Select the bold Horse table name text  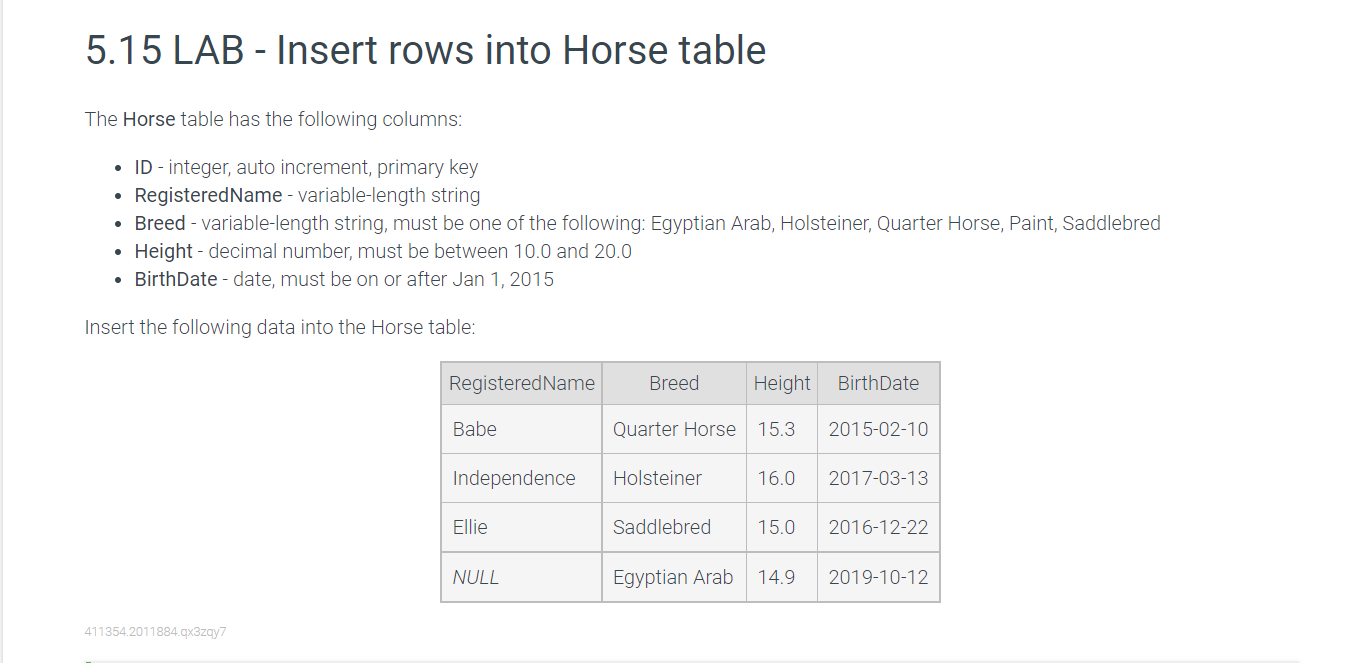pyautogui.click(x=149, y=119)
